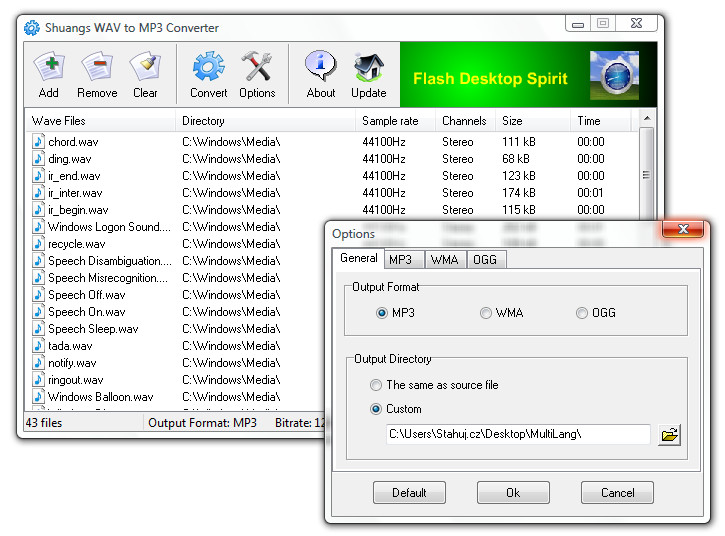Sort by the Channels column header
This screenshot has width=725, height=536.
pyautogui.click(x=465, y=121)
